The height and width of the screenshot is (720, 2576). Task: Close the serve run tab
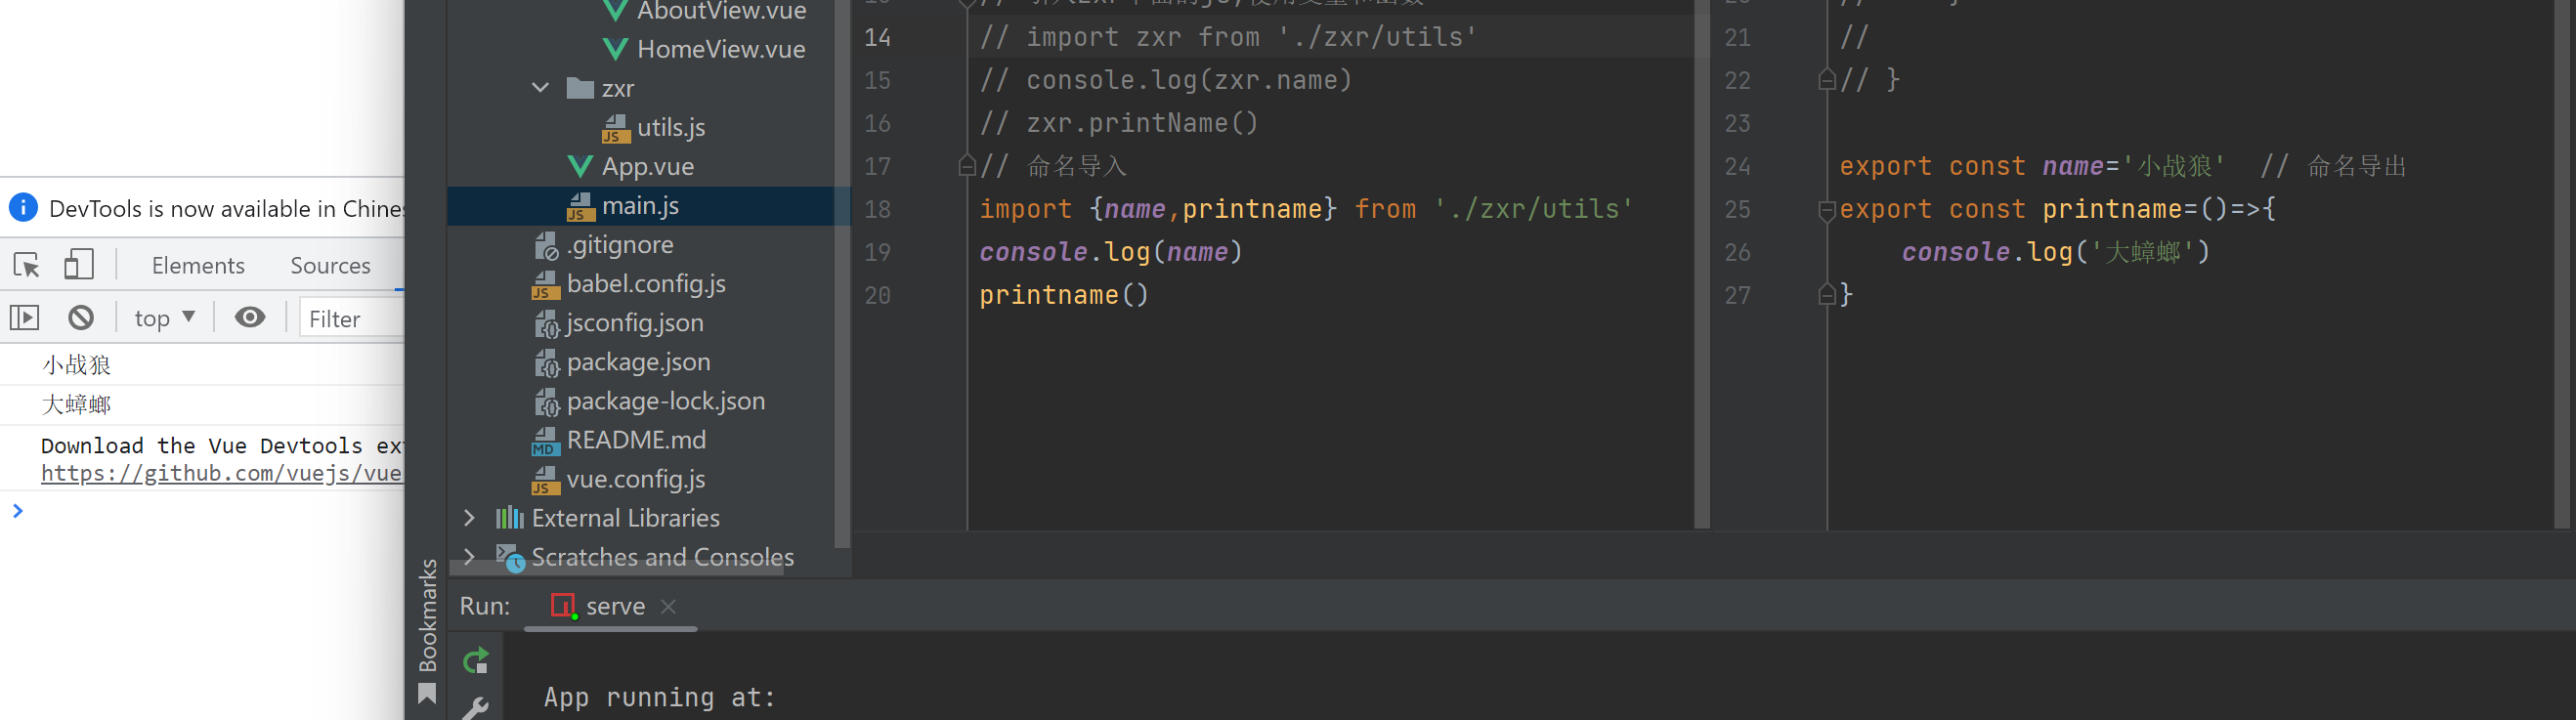(669, 606)
